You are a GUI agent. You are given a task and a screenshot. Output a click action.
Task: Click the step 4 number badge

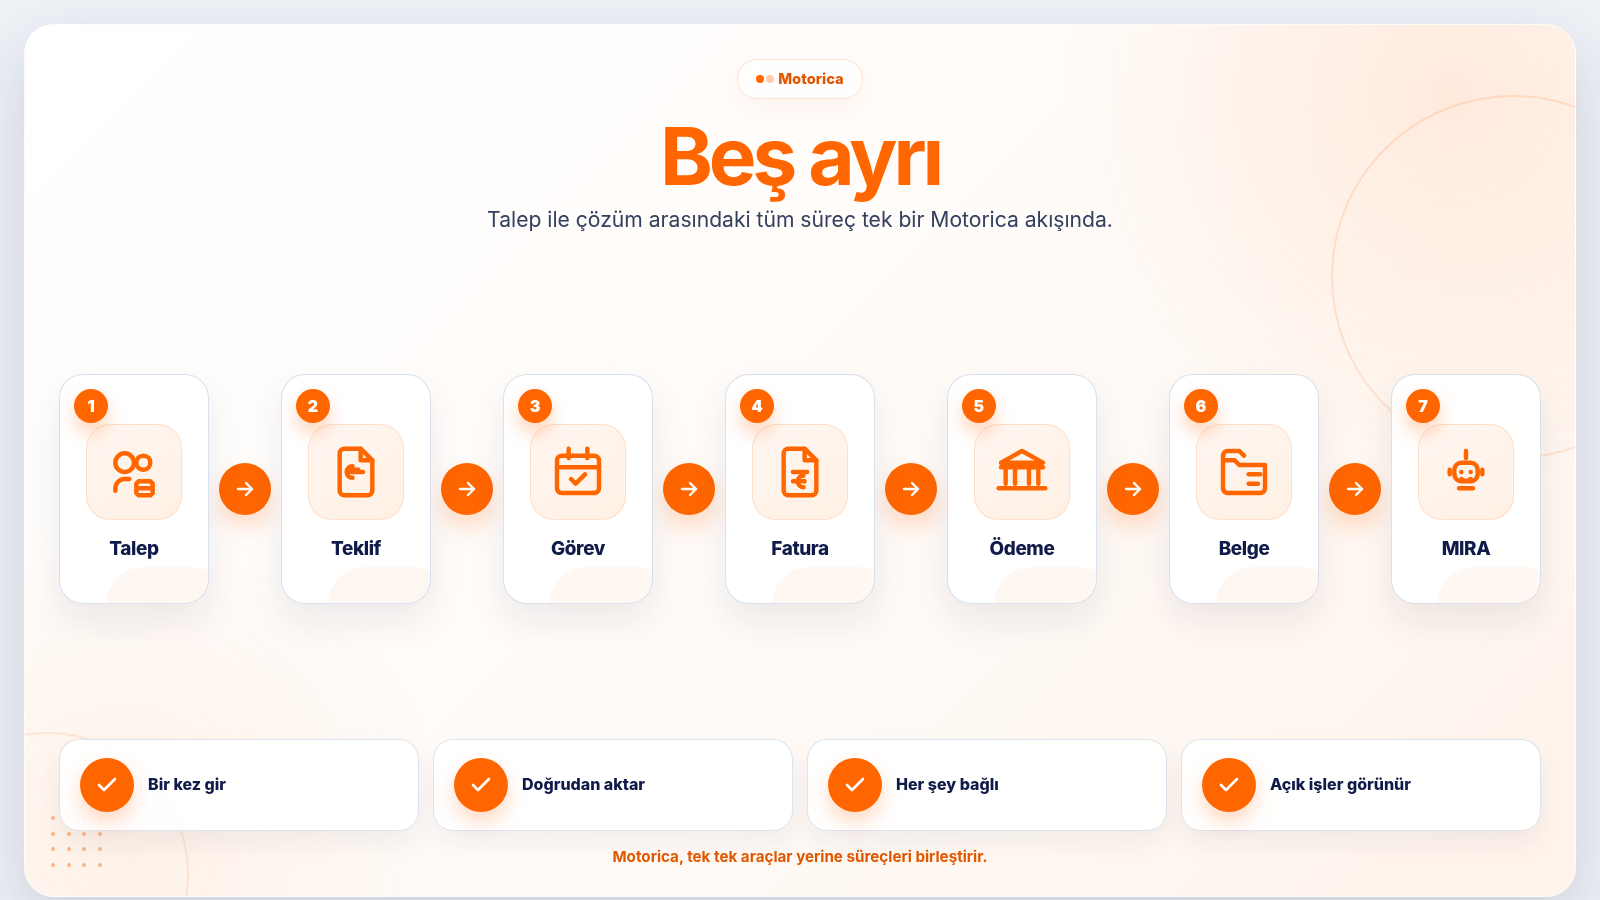(x=757, y=406)
